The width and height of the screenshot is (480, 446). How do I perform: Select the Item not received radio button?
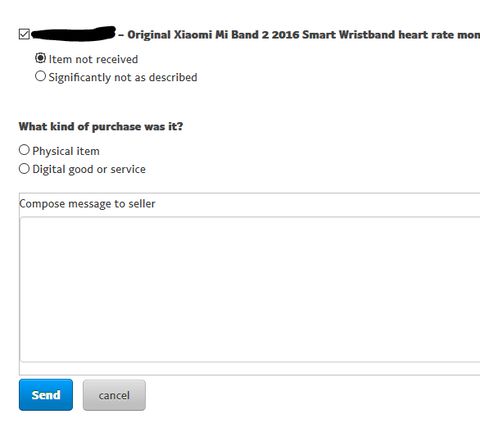pos(40,58)
